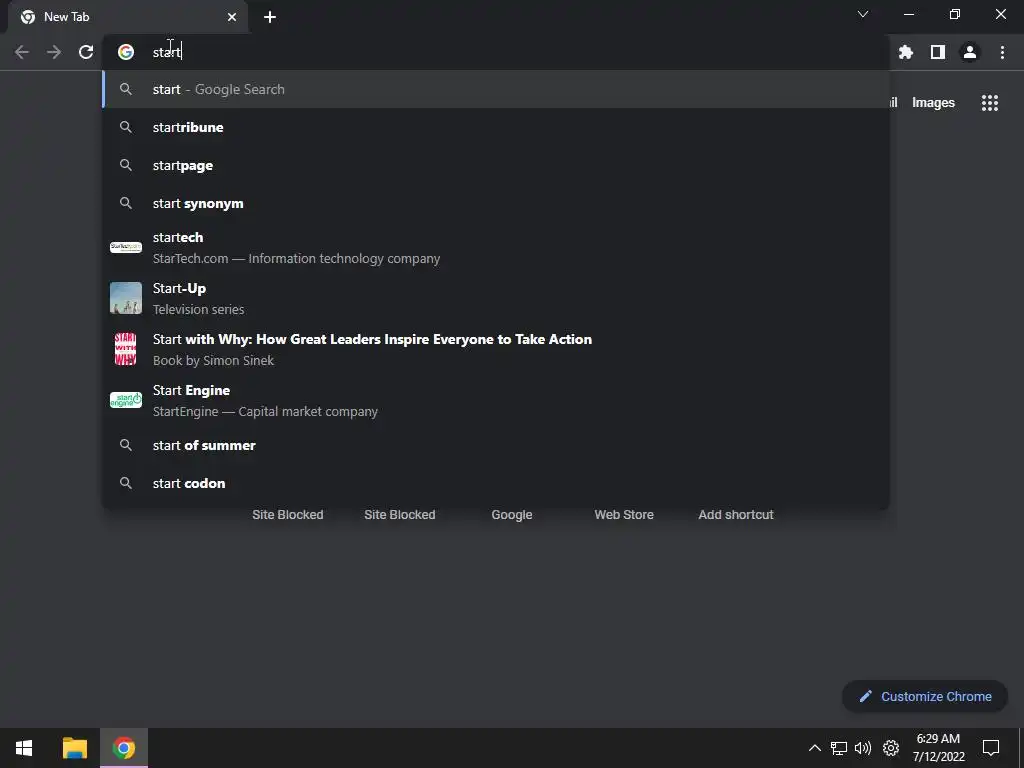Open the profile avatar icon

point(970,52)
